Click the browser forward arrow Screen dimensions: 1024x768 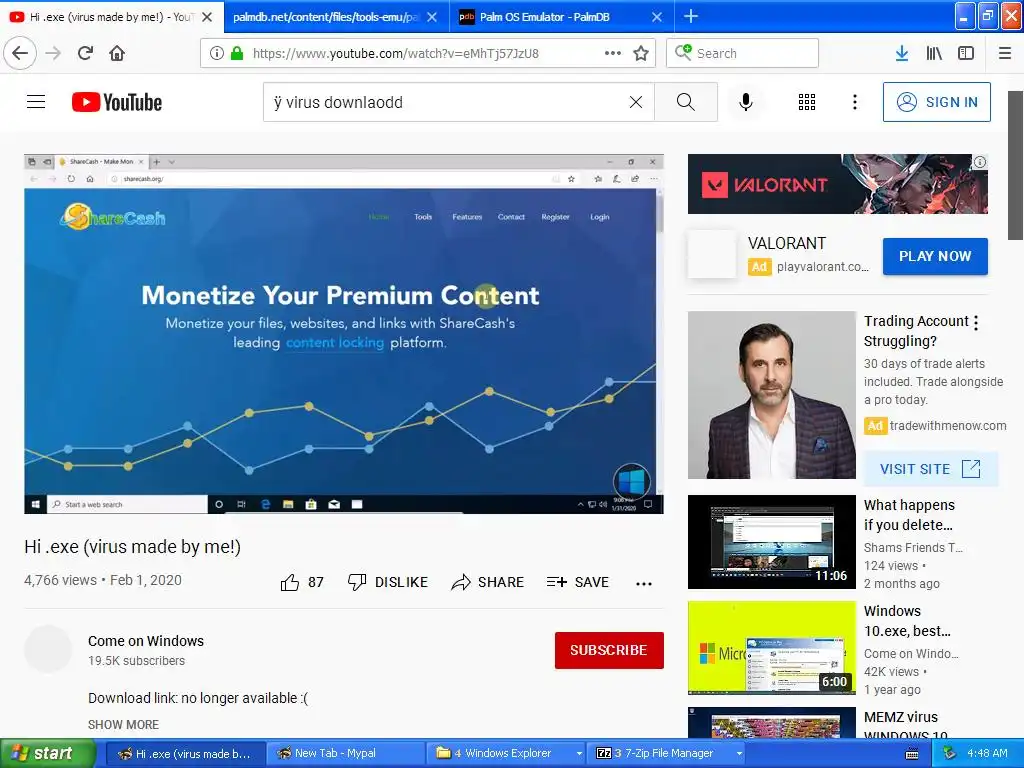coord(54,53)
